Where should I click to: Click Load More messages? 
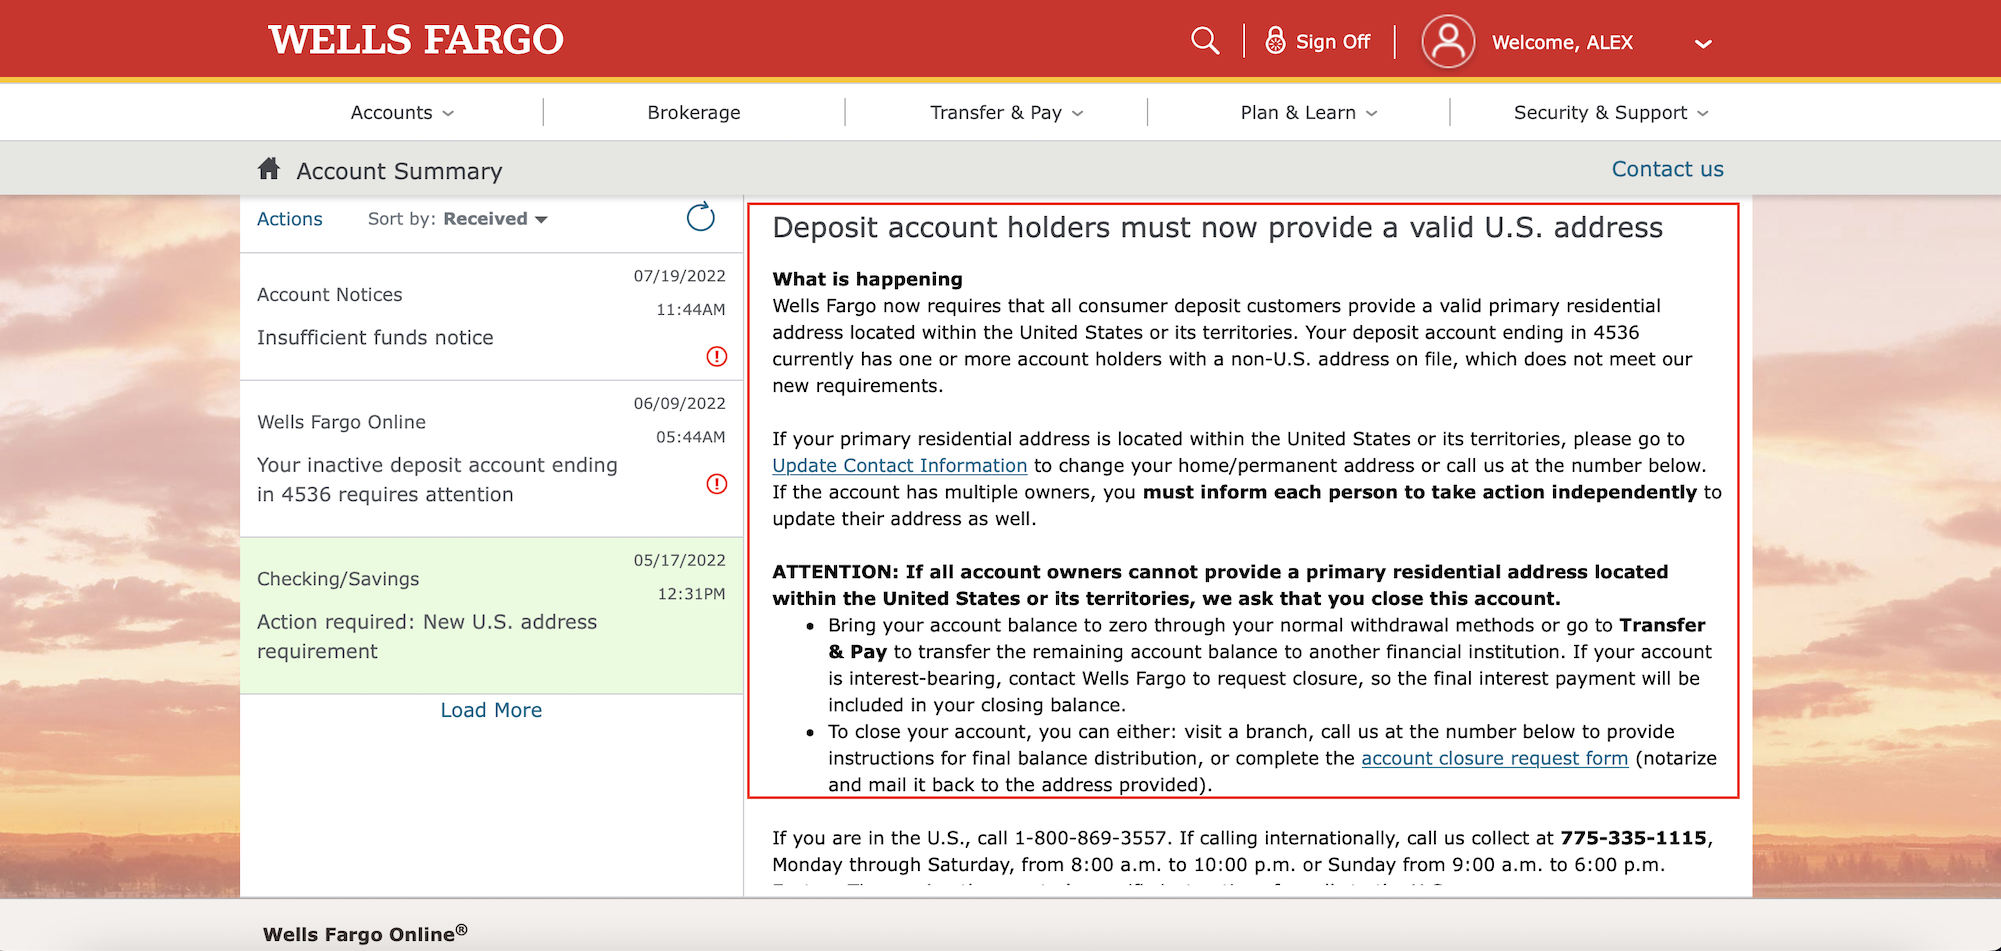pyautogui.click(x=491, y=710)
